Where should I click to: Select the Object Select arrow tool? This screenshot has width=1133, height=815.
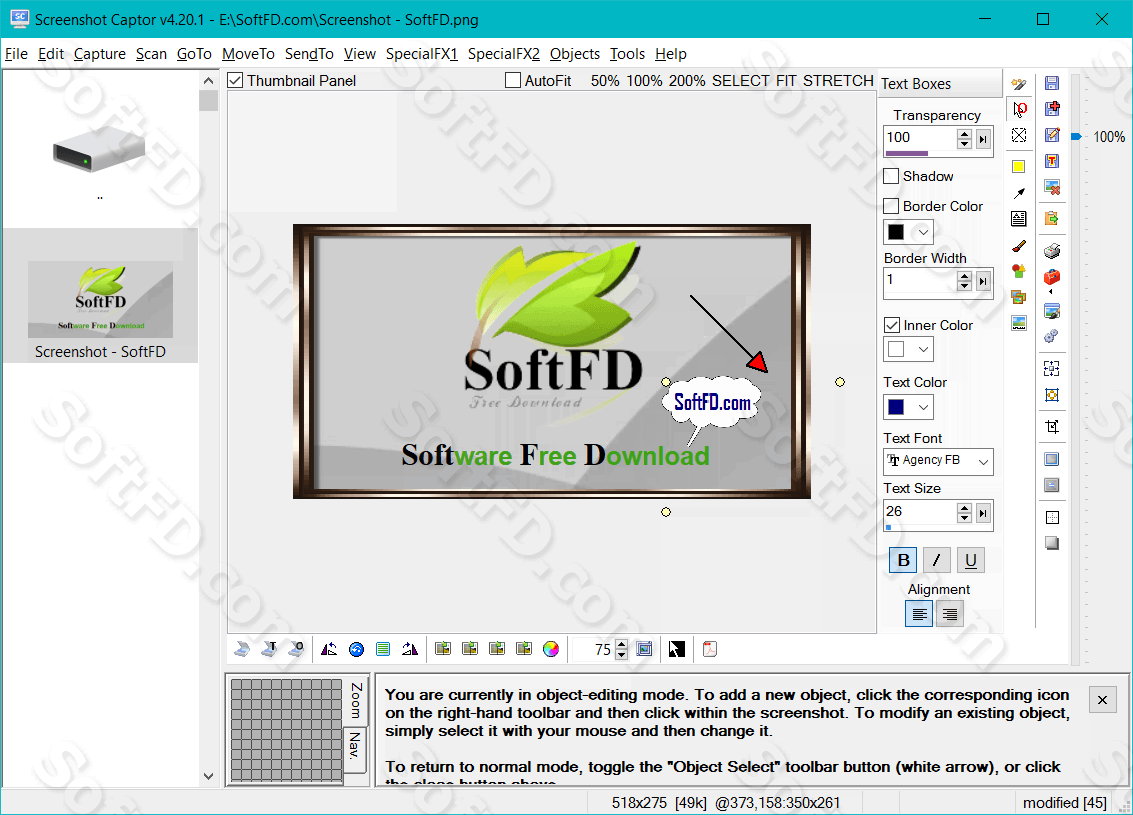1019,110
